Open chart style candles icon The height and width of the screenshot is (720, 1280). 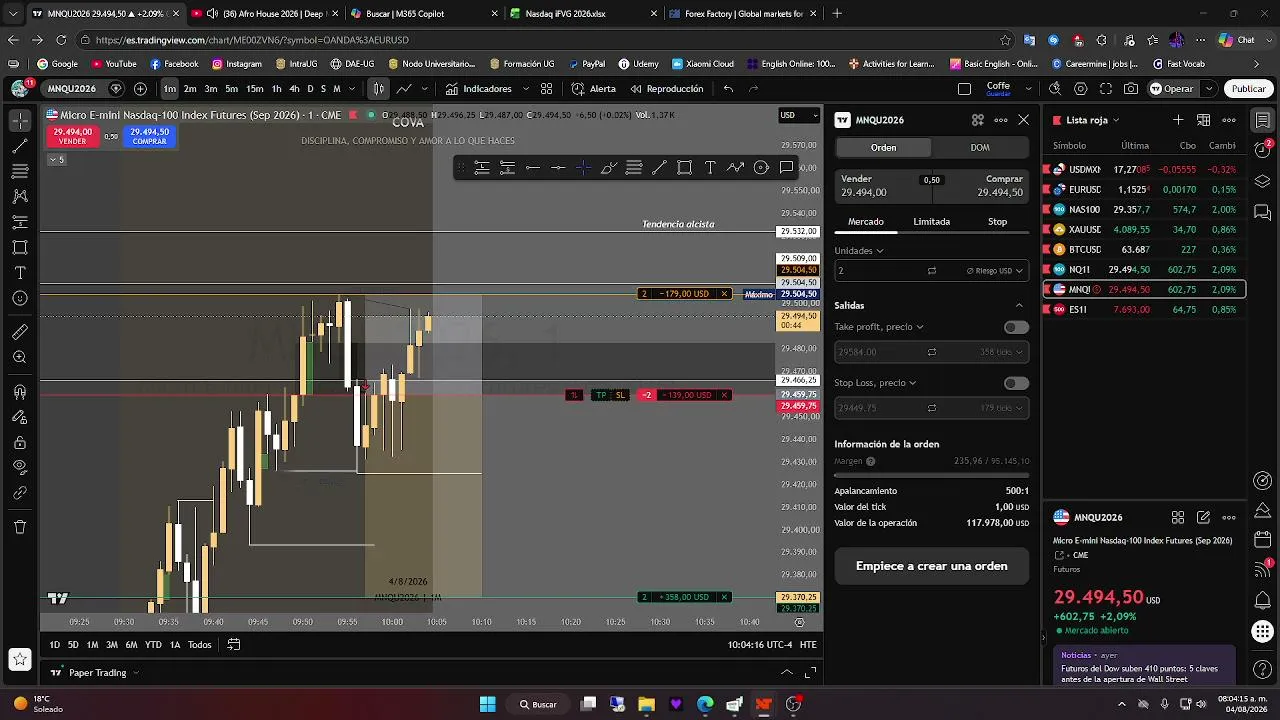click(378, 89)
